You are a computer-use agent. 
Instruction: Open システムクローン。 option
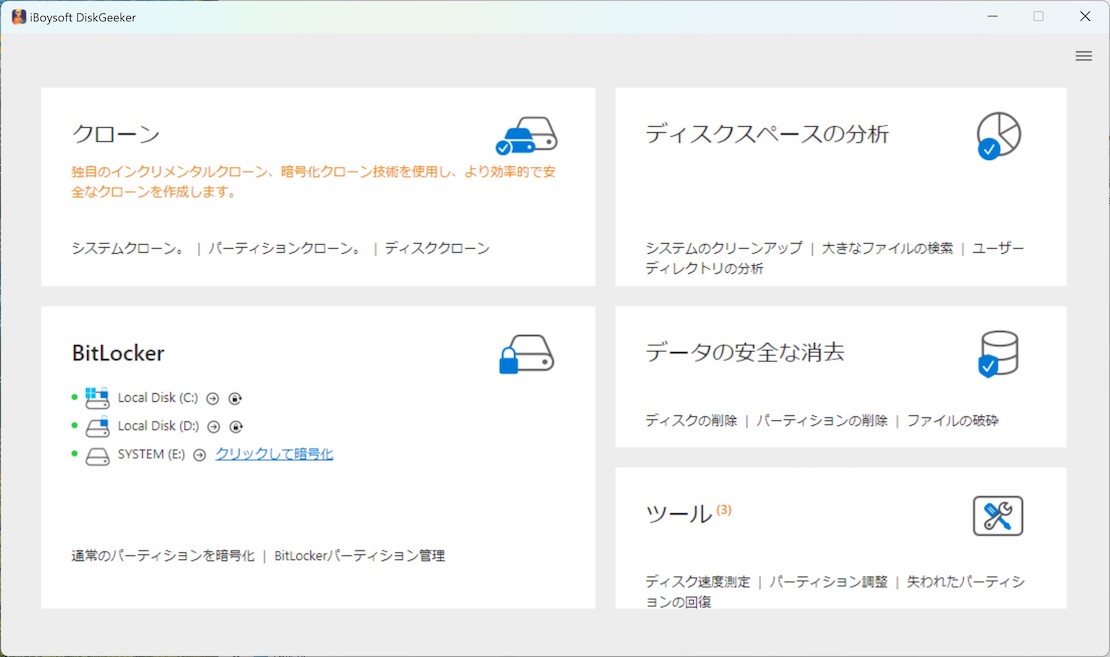(128, 248)
